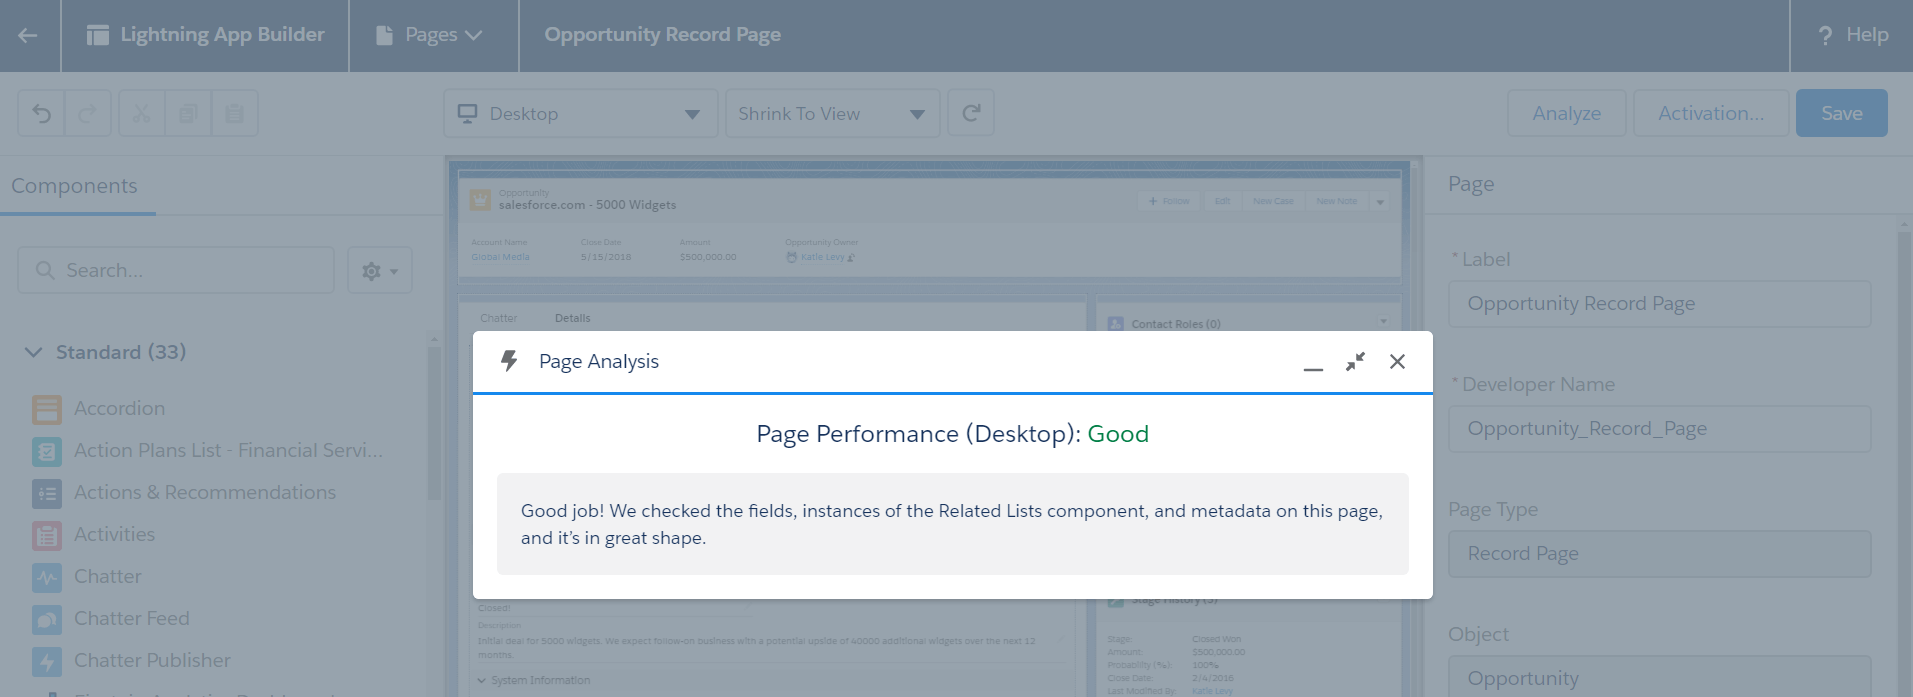Screen dimensions: 1913x697
Task: Save the page
Action: [1841, 113]
